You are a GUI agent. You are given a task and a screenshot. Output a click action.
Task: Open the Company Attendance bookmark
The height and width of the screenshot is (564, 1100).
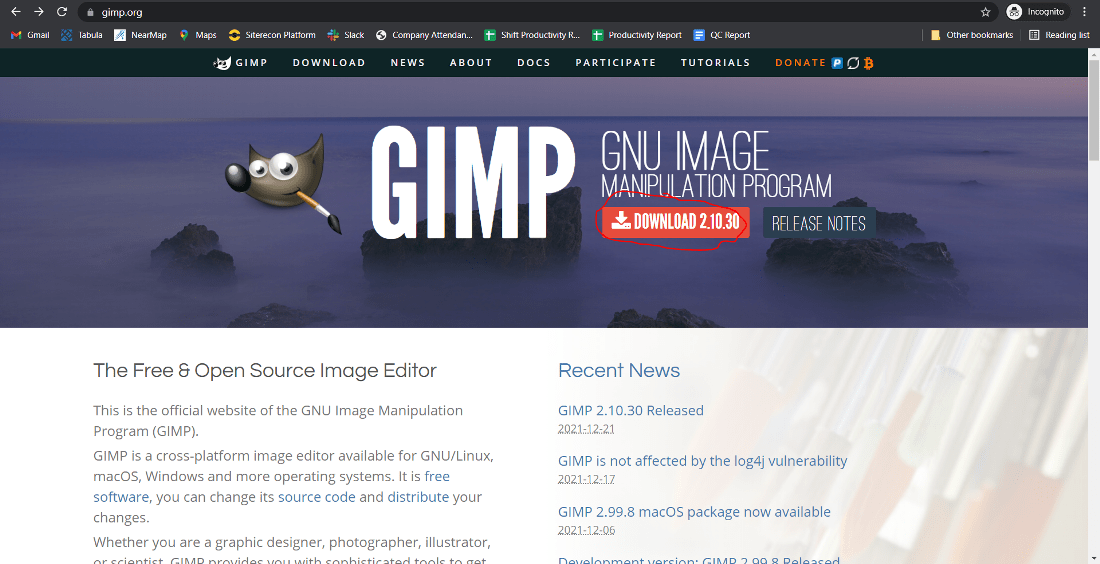coord(424,35)
